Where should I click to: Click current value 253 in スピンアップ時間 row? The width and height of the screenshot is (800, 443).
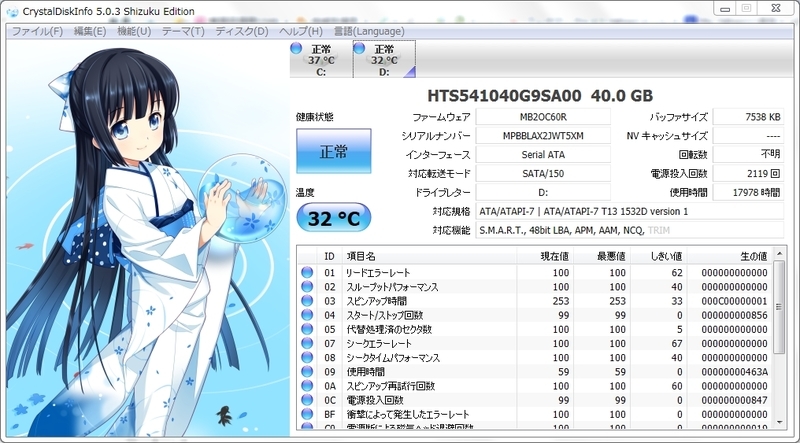tap(561, 301)
